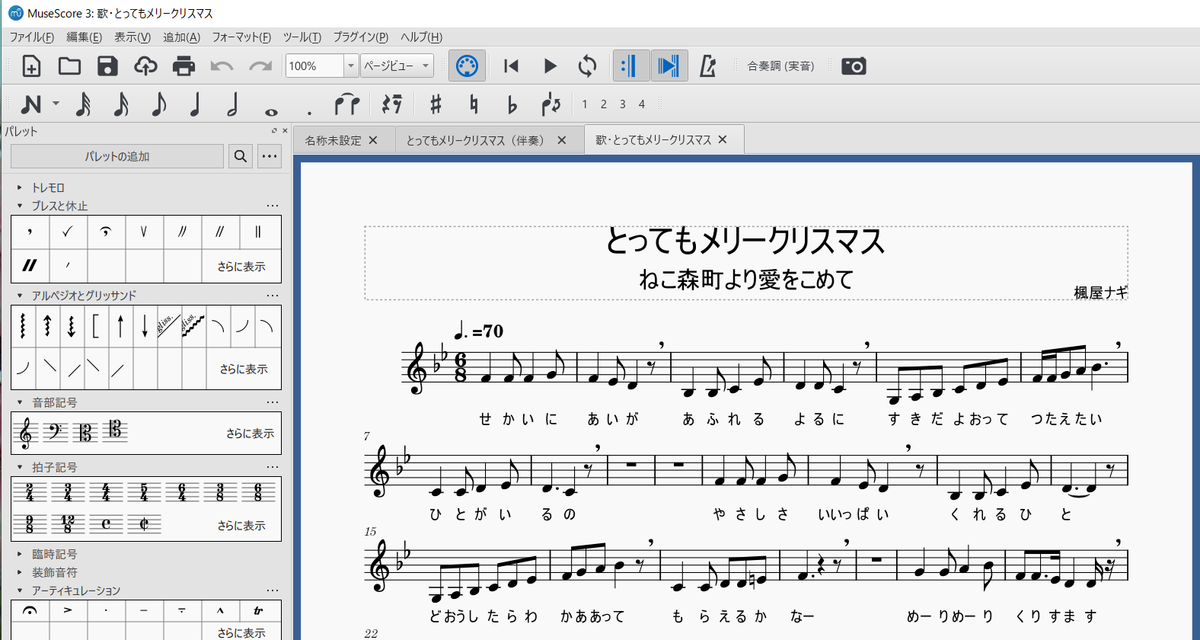Image resolution: width=1200 pixels, height=640 pixels.
Task: Choose the bass clef in palette
Action: [53, 434]
